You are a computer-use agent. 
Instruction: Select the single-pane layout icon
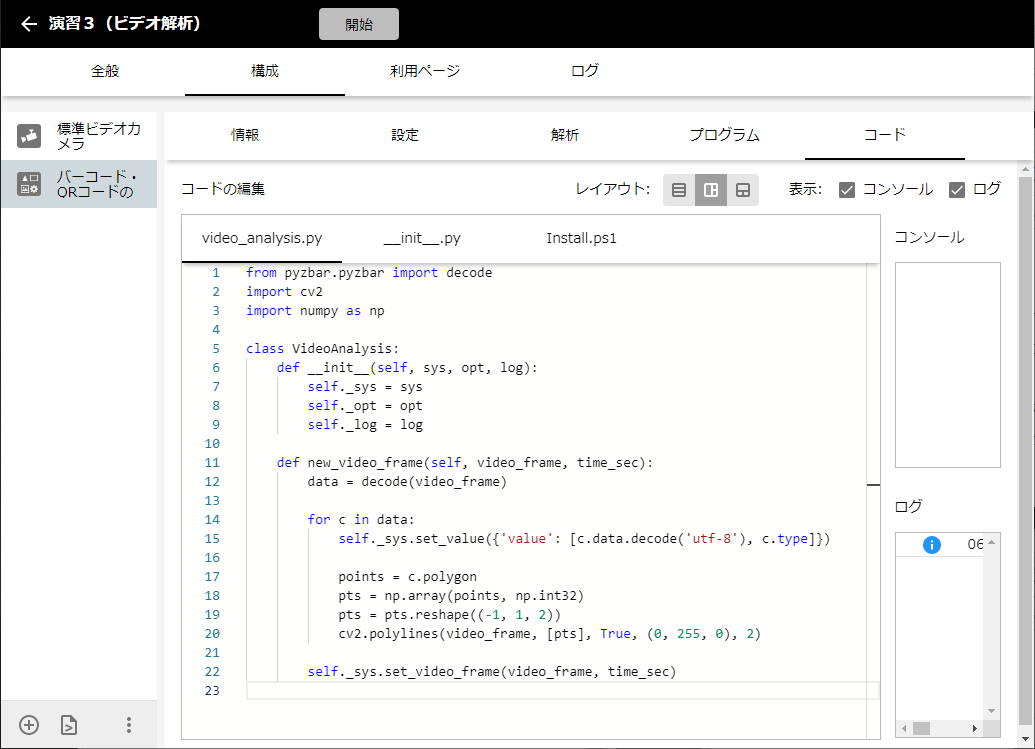679,189
